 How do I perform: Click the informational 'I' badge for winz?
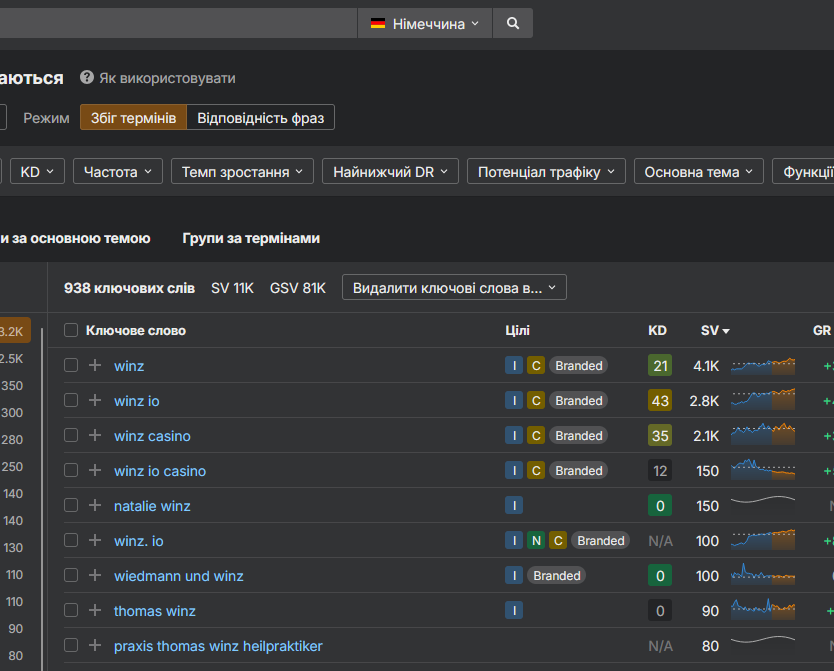pyautogui.click(x=514, y=366)
